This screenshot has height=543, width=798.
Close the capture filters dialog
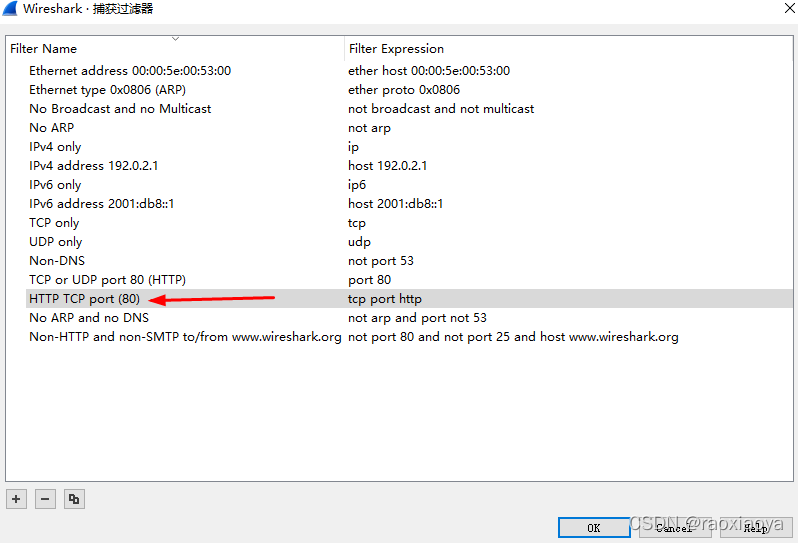[790, 8]
